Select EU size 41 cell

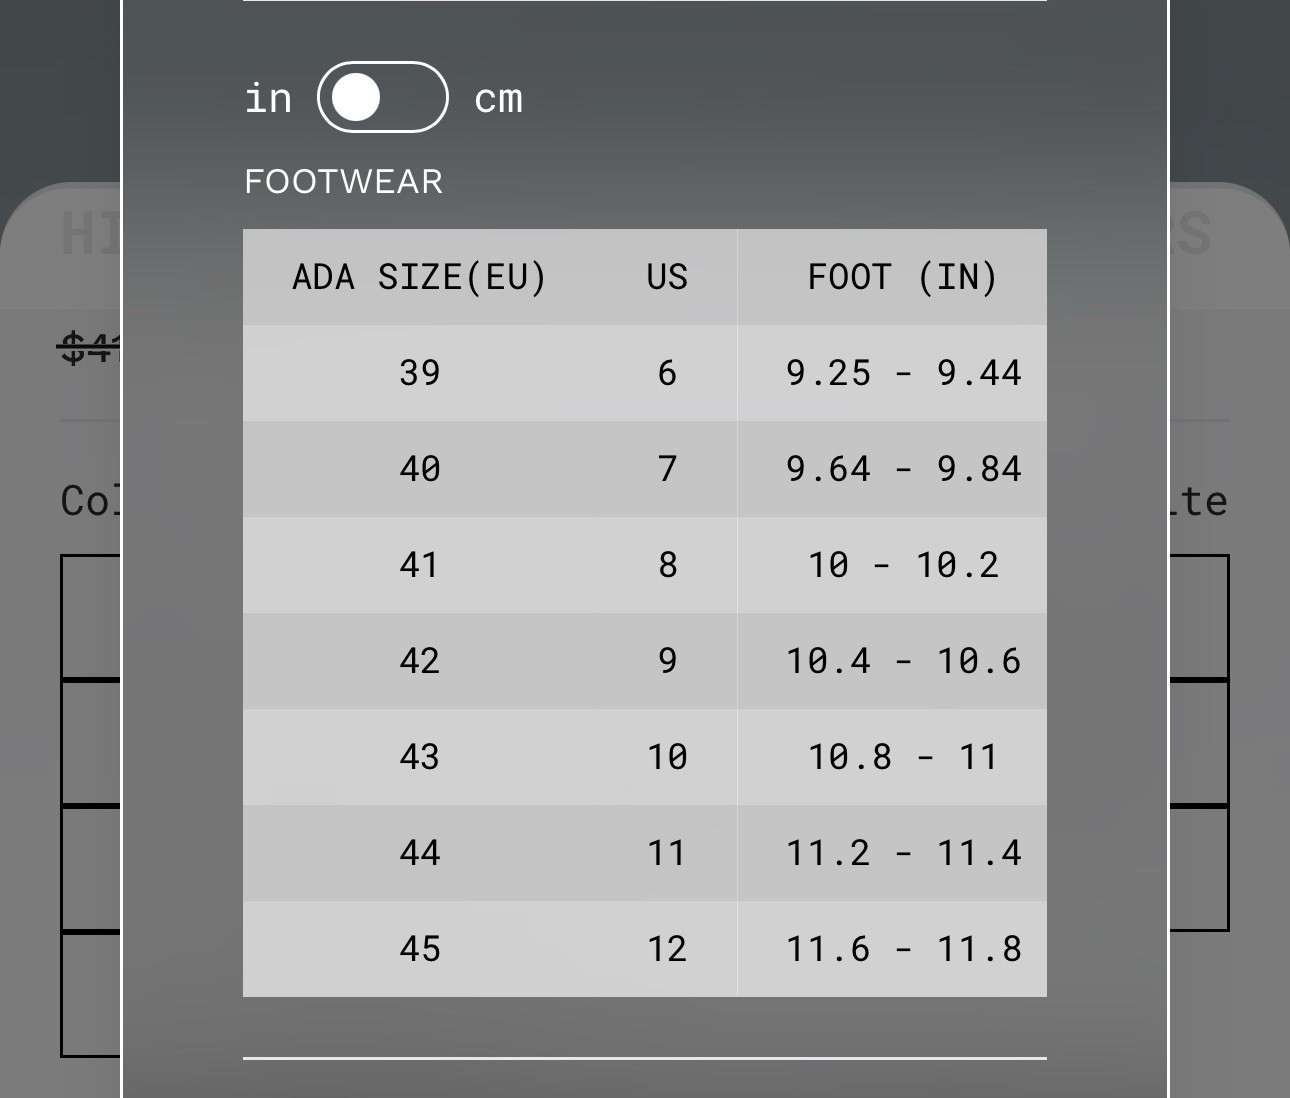click(420, 565)
